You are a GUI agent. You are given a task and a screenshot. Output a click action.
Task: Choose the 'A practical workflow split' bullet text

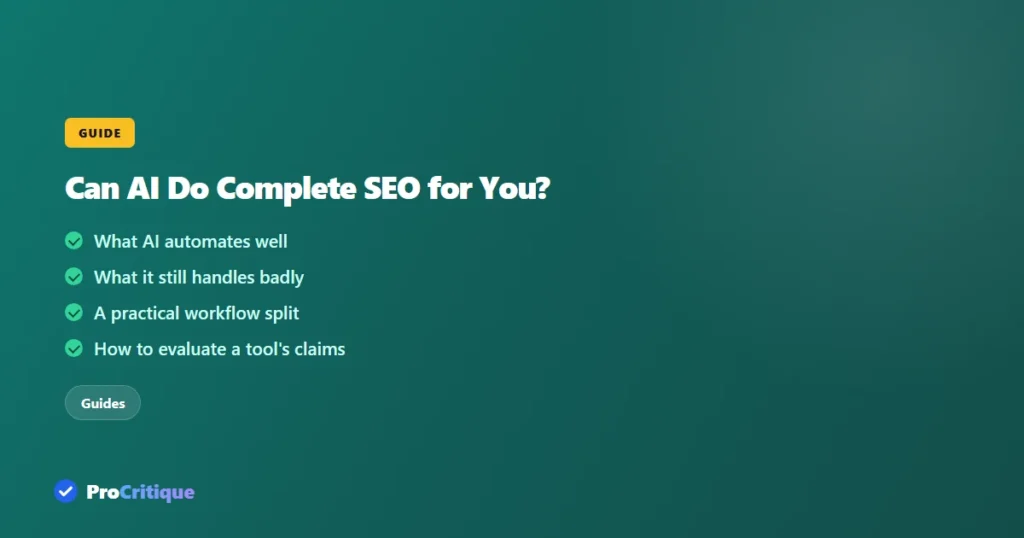(x=197, y=313)
